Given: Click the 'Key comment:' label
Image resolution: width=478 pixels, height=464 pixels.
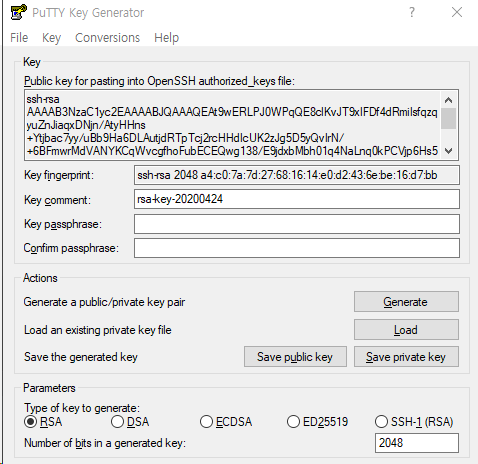Looking at the screenshot, I should coord(57,200).
